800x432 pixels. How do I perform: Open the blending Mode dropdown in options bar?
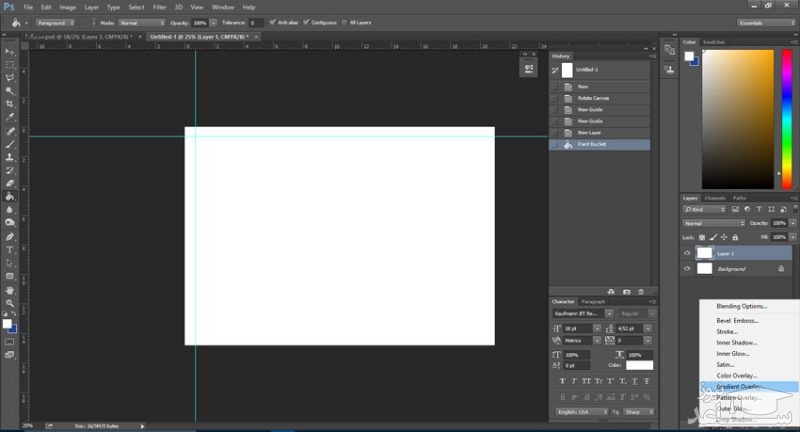tap(142, 22)
